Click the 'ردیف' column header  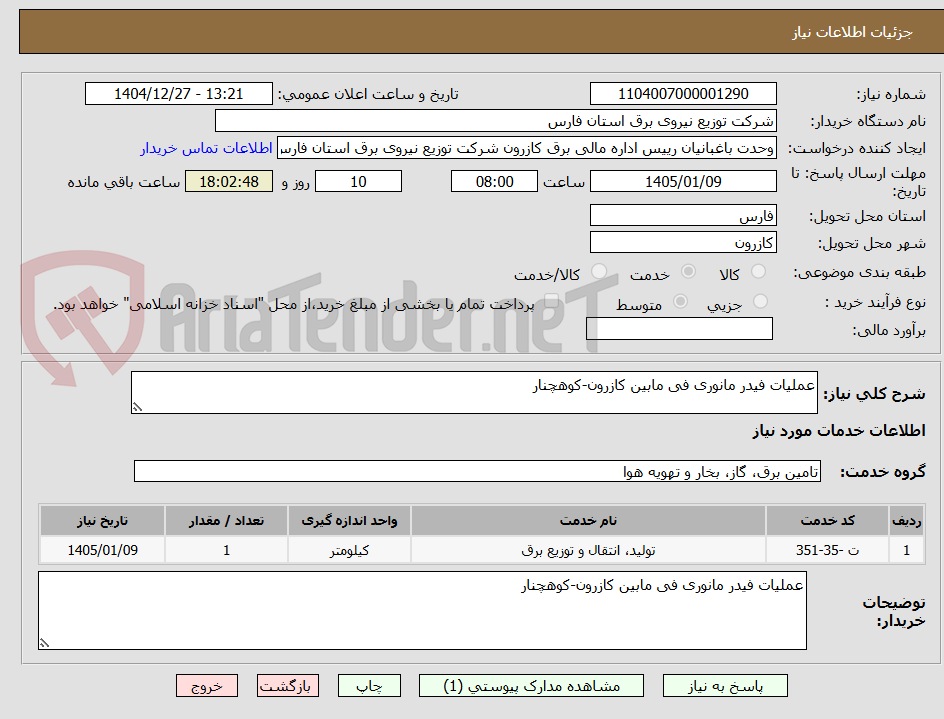[x=907, y=521]
